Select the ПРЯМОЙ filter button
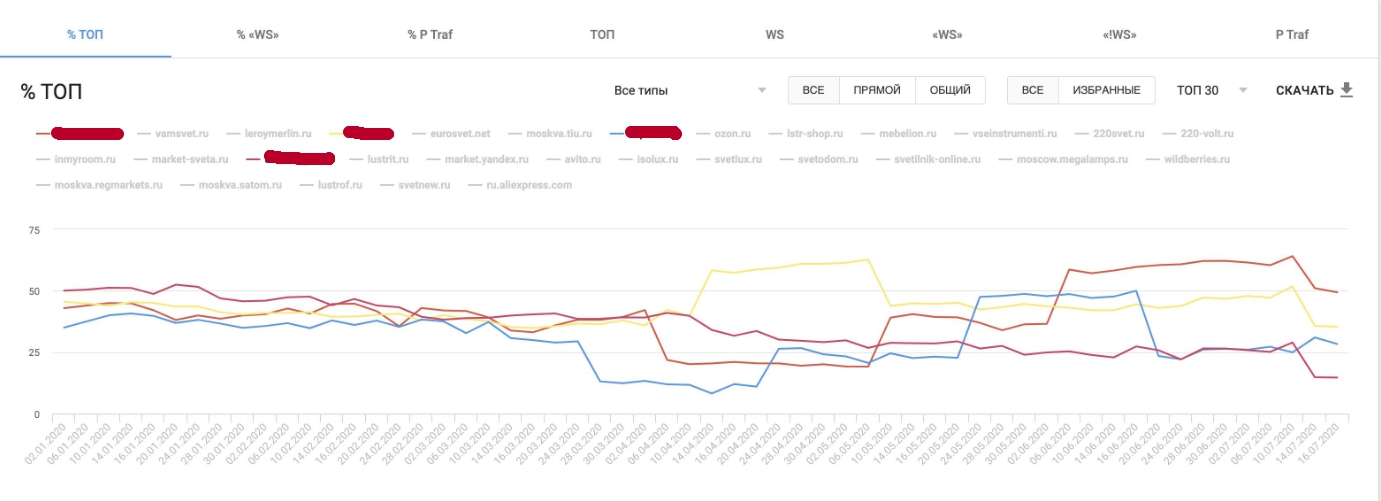 pos(877,91)
